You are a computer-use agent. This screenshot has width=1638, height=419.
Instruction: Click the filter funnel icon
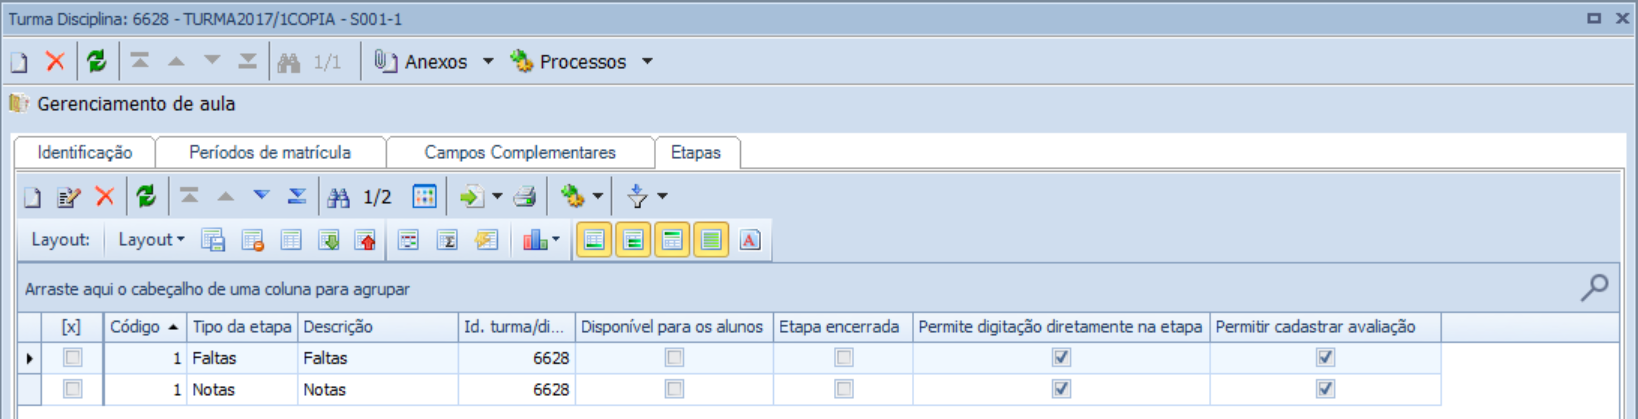click(x=637, y=197)
